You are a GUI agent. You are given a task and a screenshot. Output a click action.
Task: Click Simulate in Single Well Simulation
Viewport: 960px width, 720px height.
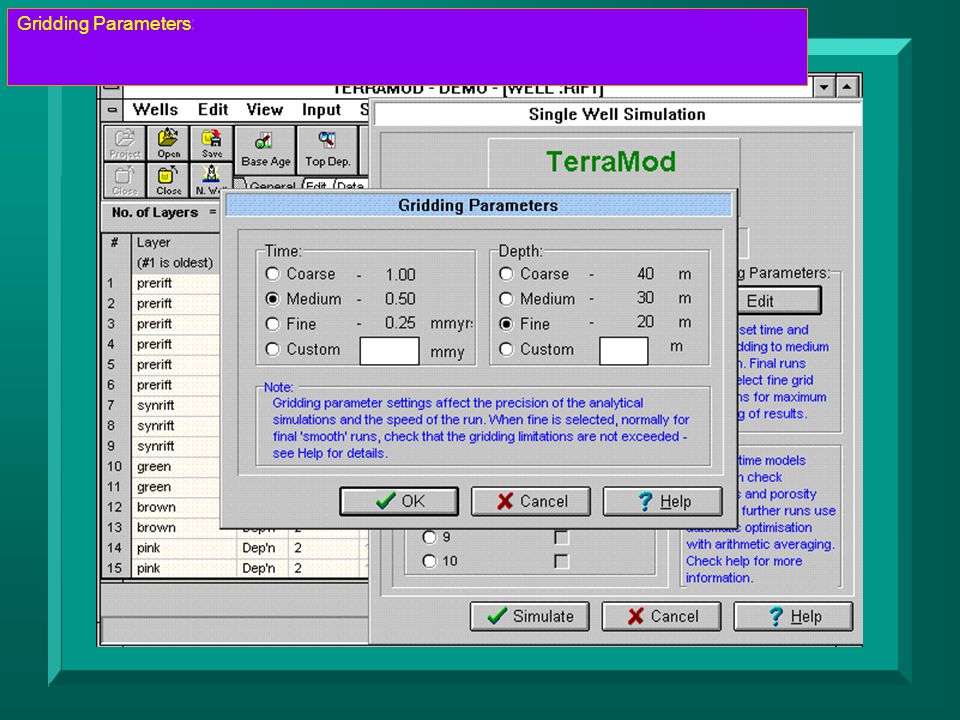pyautogui.click(x=530, y=617)
